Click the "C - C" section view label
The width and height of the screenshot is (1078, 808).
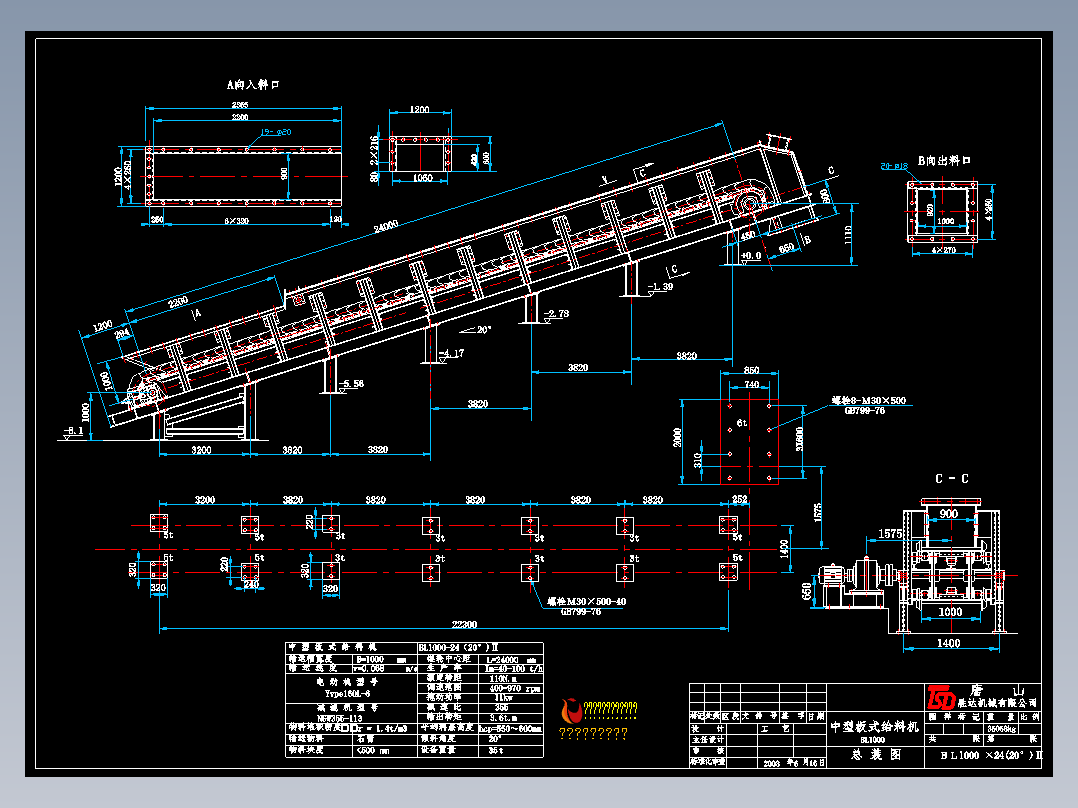pyautogui.click(x=952, y=479)
